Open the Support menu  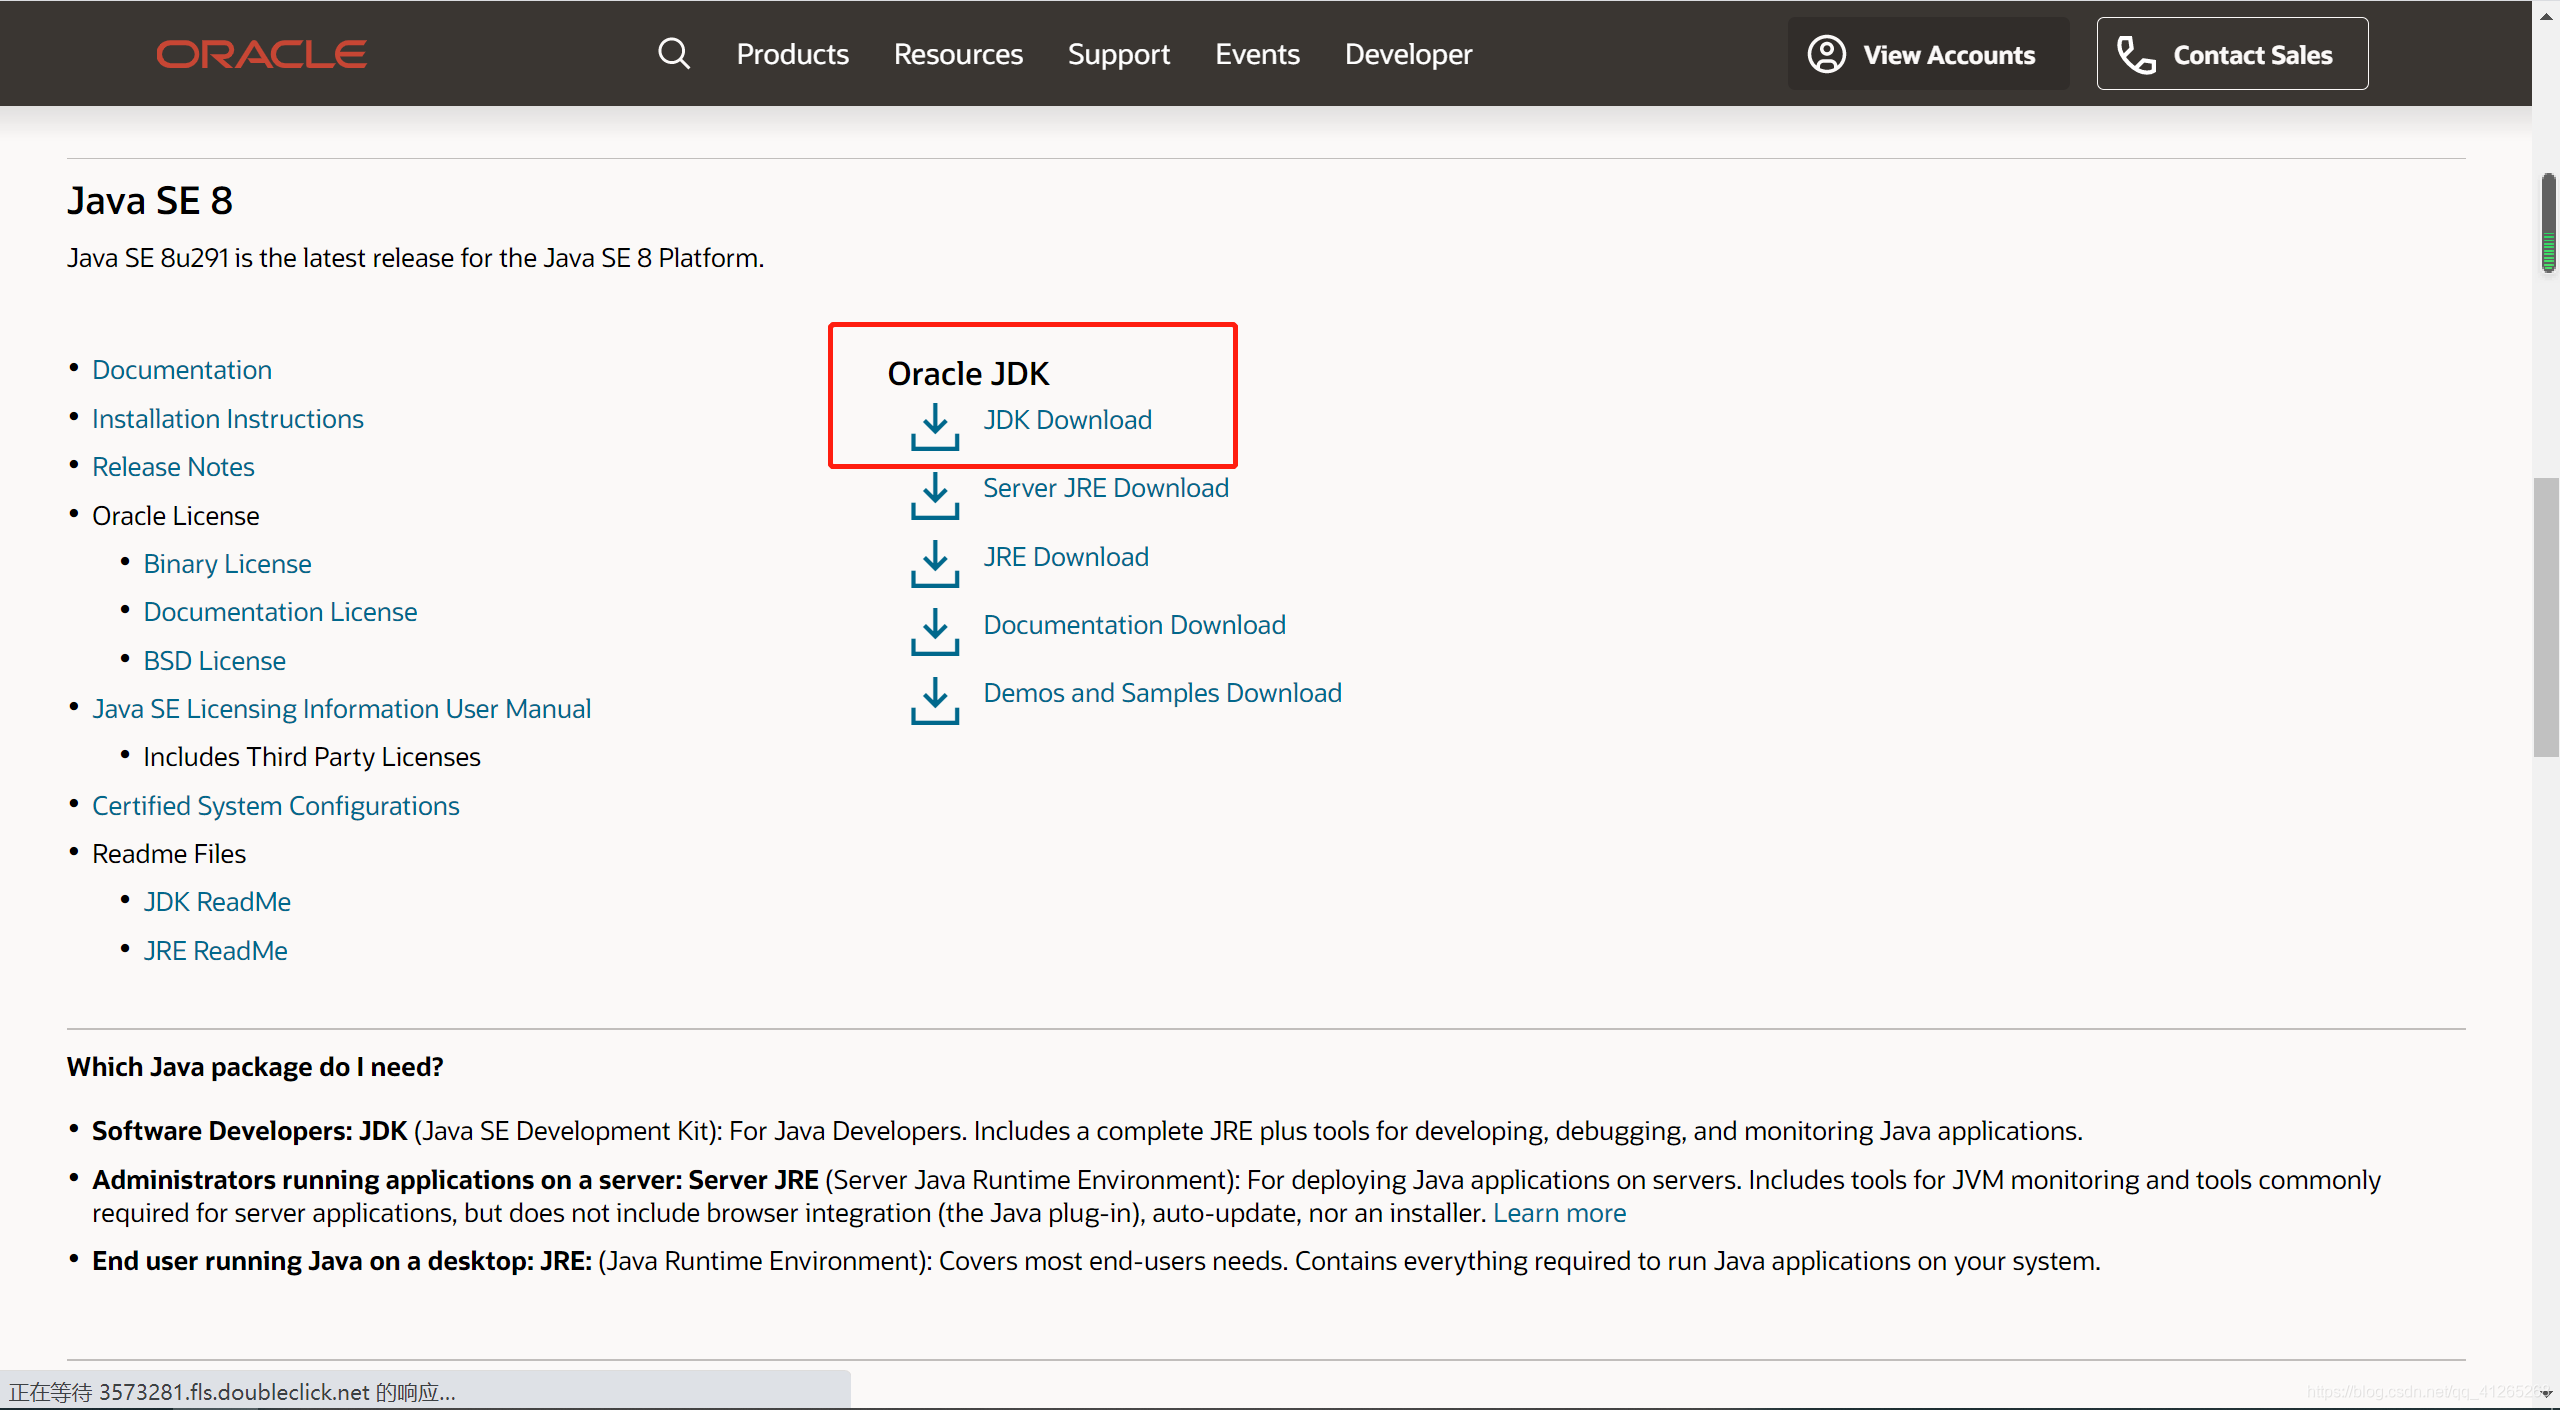click(1118, 54)
